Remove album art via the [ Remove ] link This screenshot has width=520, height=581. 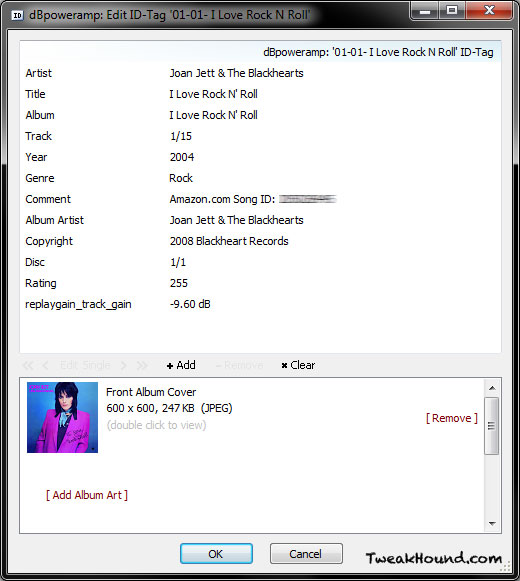point(452,418)
